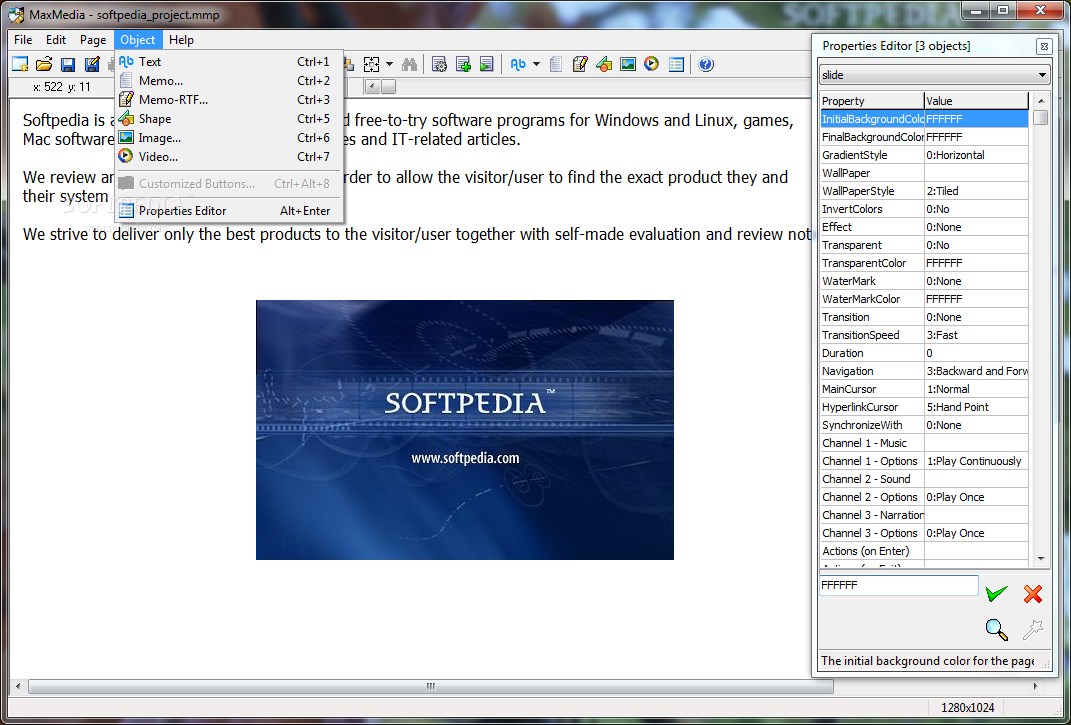Select the Duration property row
Screen dimensions: 1071x725
tap(924, 353)
